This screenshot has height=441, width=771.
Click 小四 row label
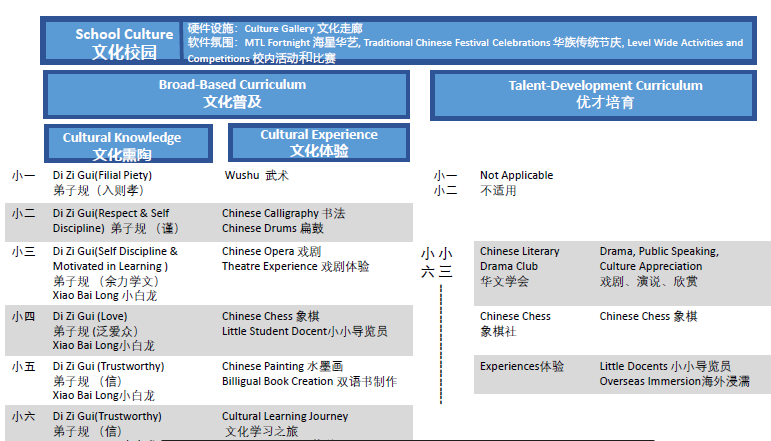[x=24, y=317]
